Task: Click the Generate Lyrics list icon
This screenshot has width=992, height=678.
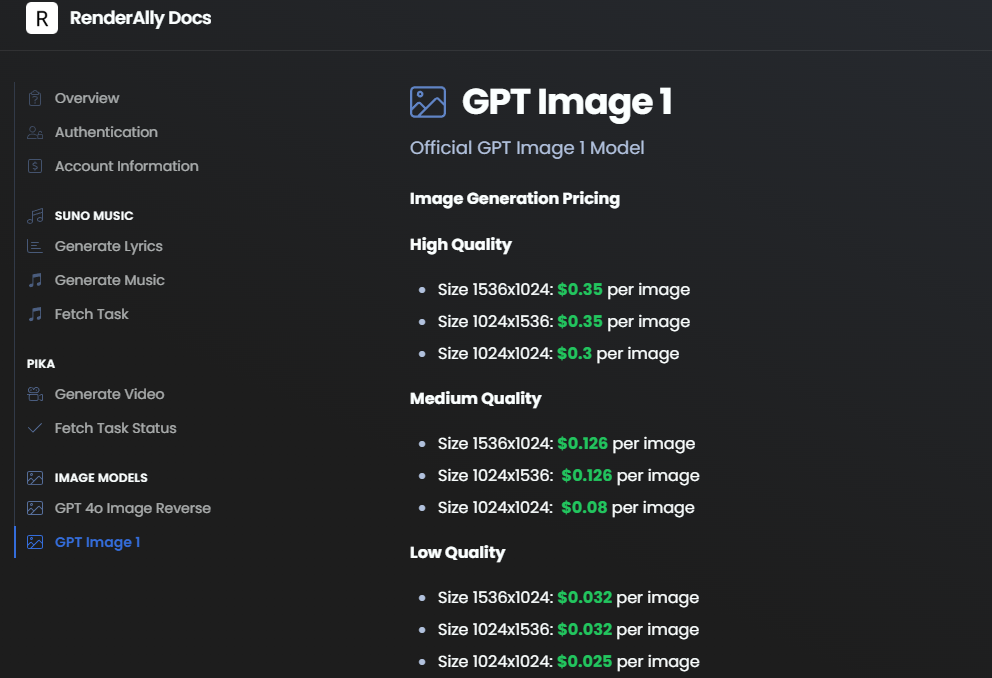Action: (x=35, y=246)
